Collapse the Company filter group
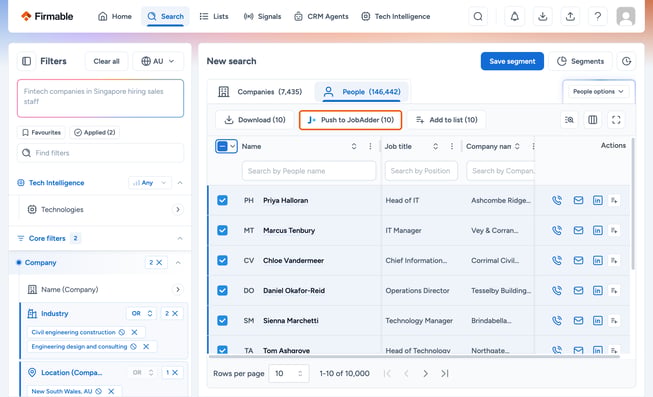 tap(178, 263)
